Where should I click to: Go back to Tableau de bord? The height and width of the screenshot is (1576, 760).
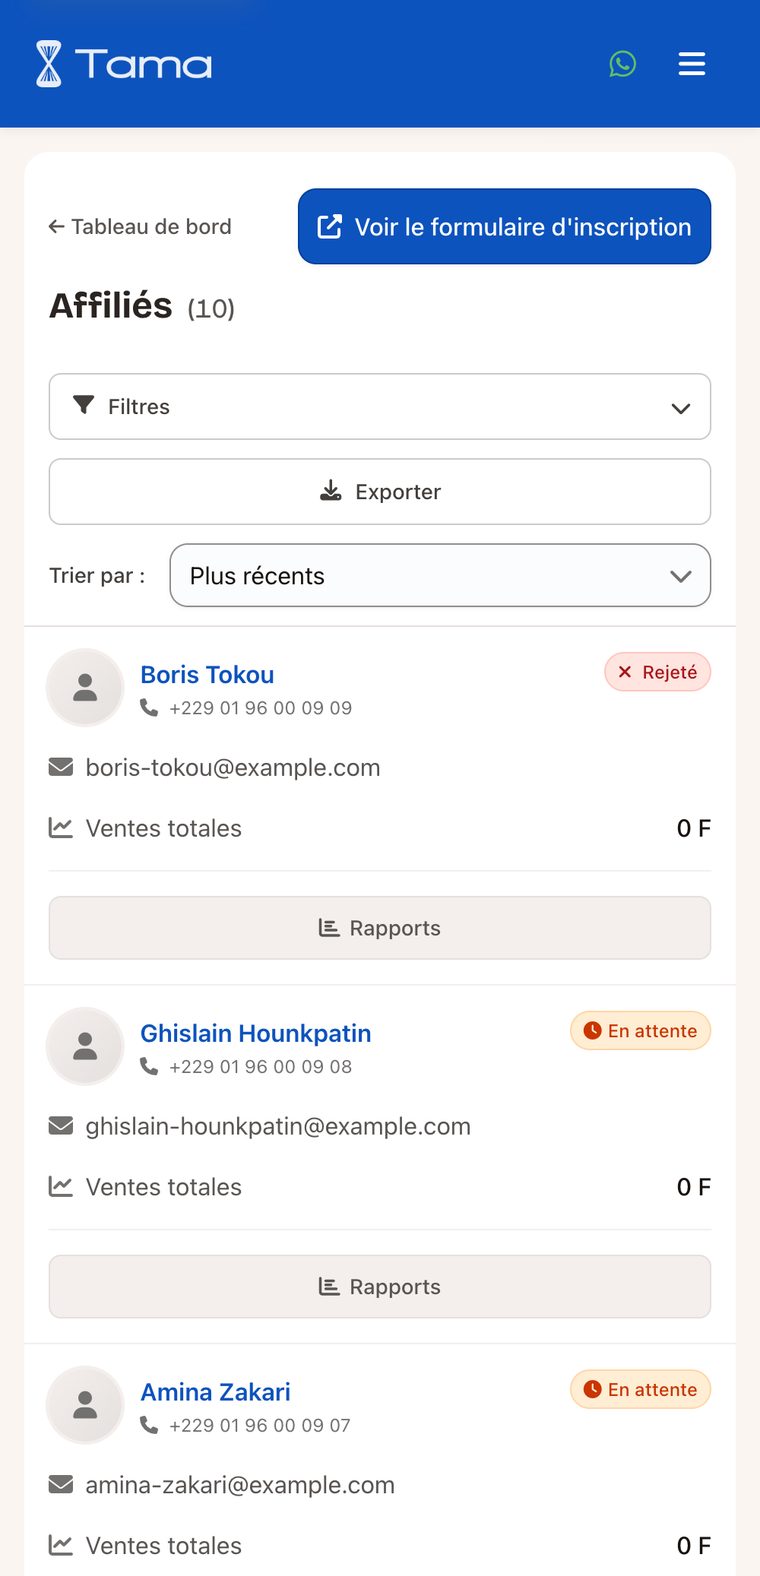[x=140, y=227]
